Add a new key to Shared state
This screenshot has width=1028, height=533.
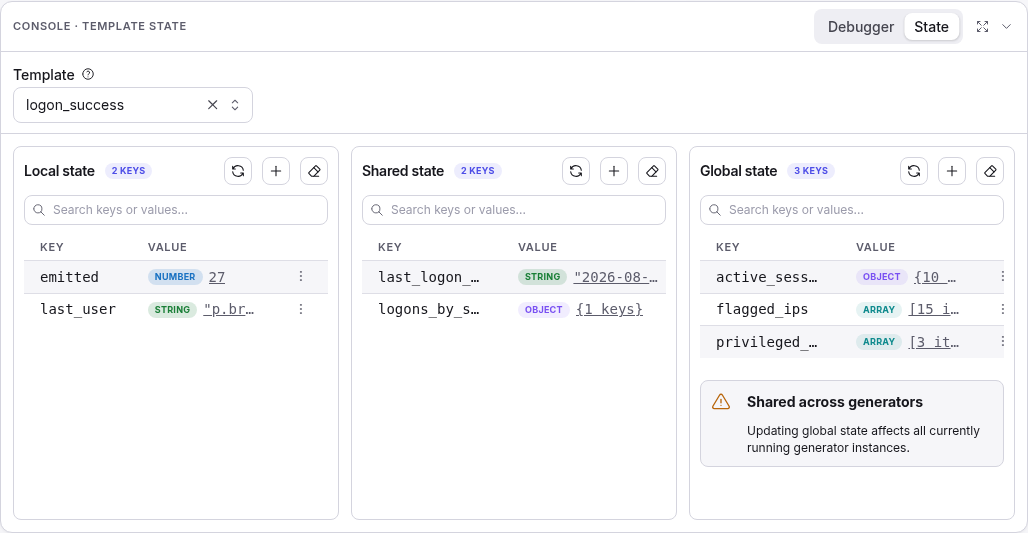(614, 171)
